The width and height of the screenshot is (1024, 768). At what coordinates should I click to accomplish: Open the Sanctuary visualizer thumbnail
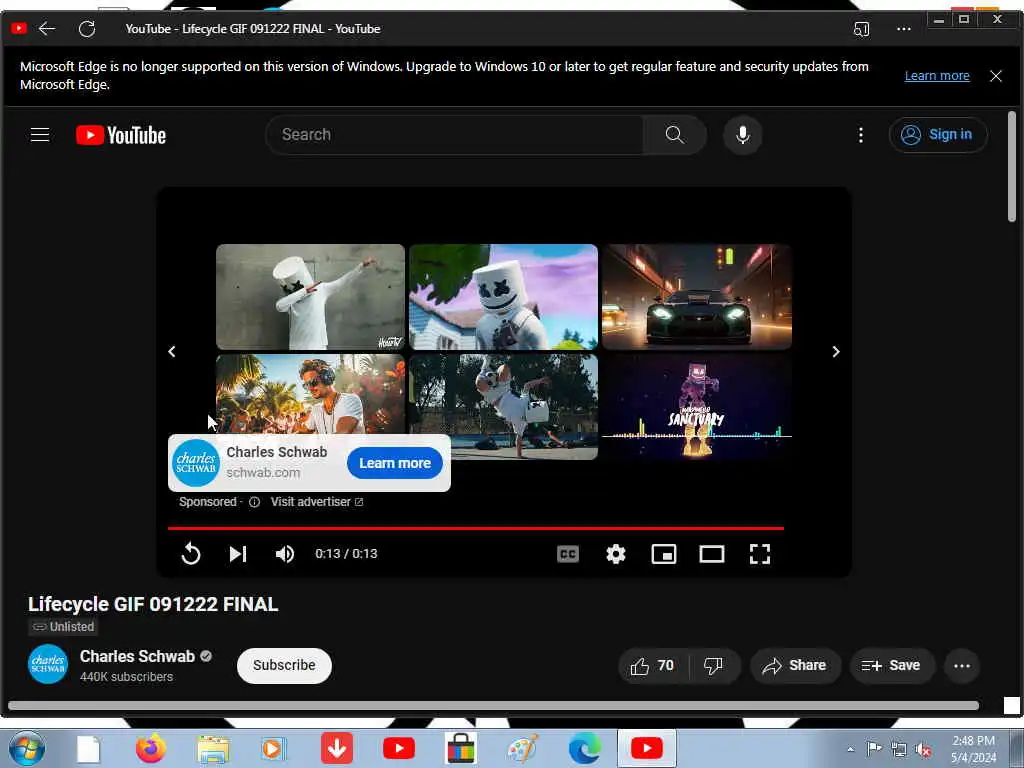[x=697, y=407]
